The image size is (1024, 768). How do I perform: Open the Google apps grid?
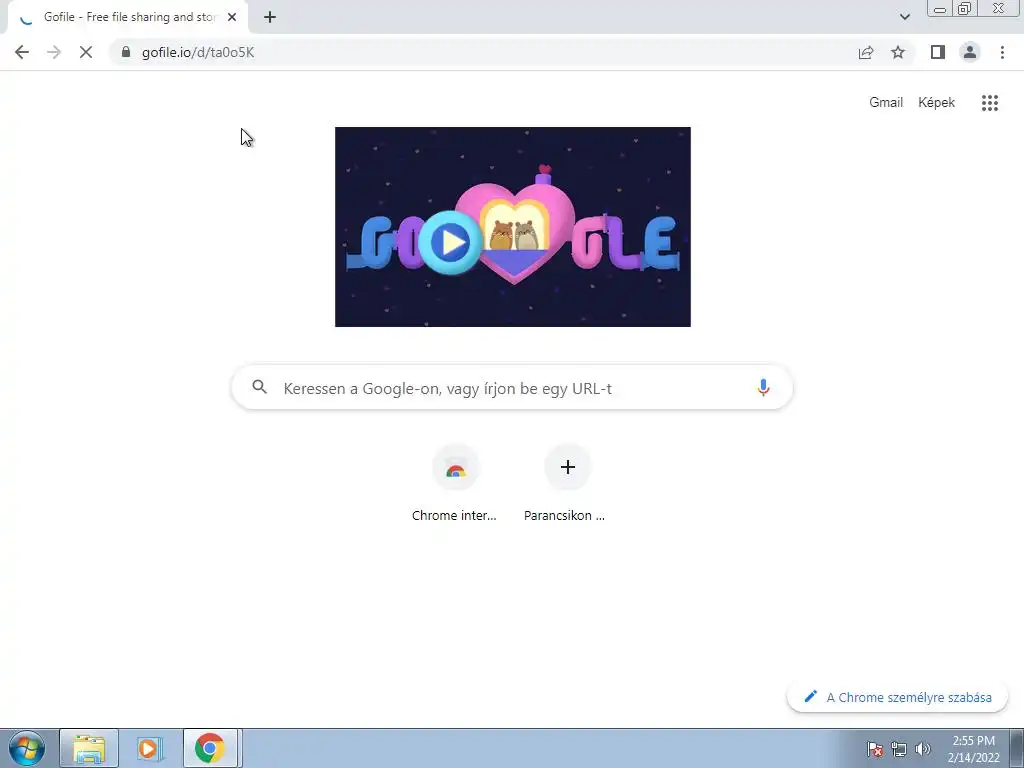[989, 103]
